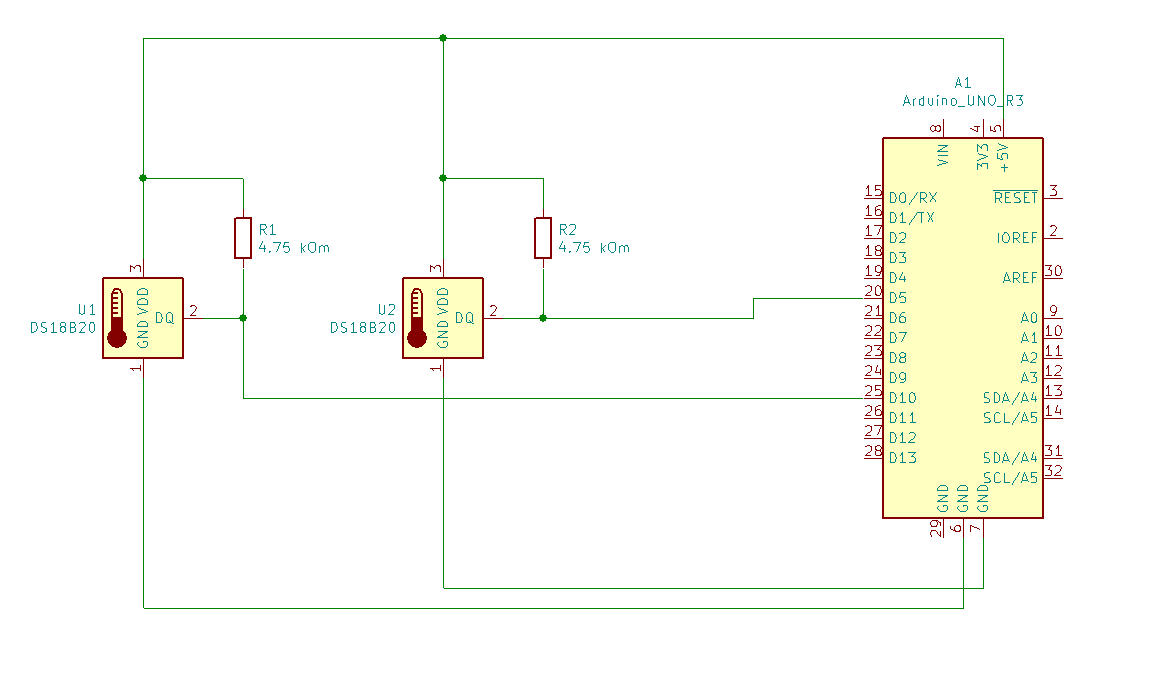
Task: Select the U1 DS18B20 thermometer symbol
Action: point(143,318)
